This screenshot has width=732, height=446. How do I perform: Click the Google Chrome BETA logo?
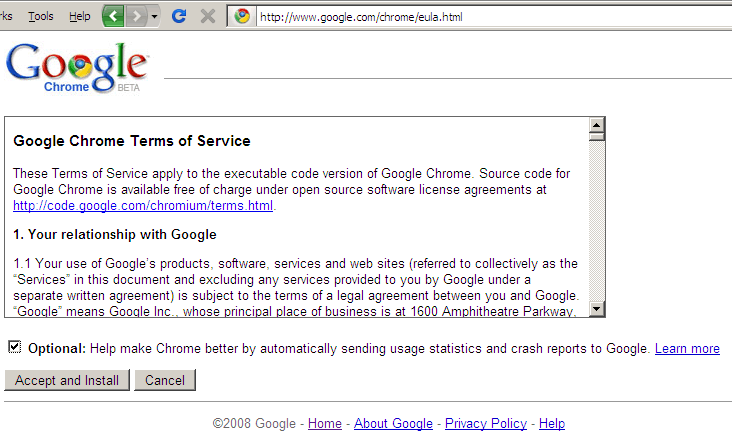[x=77, y=67]
